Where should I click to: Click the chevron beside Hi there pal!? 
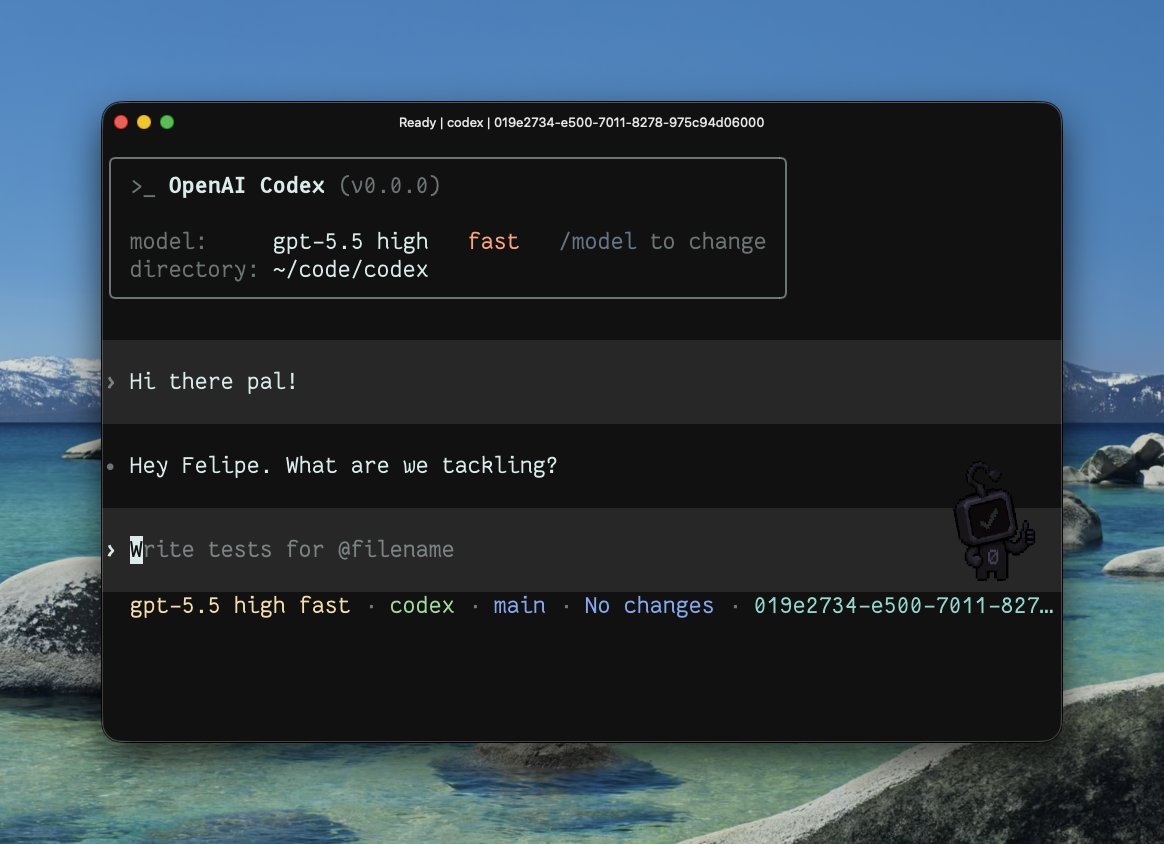[111, 382]
